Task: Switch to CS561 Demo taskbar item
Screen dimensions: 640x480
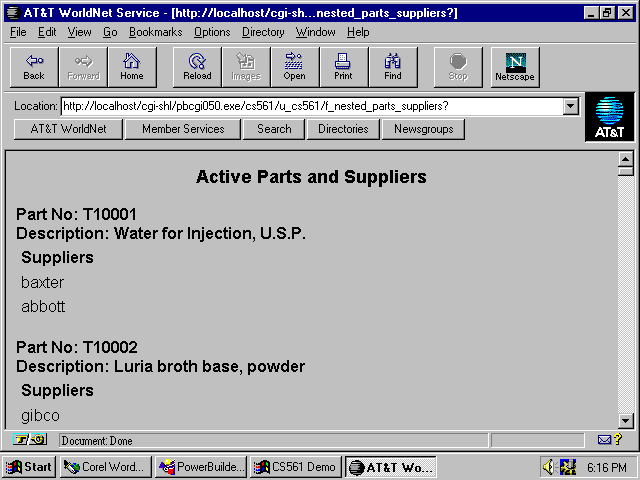Action: 296,467
